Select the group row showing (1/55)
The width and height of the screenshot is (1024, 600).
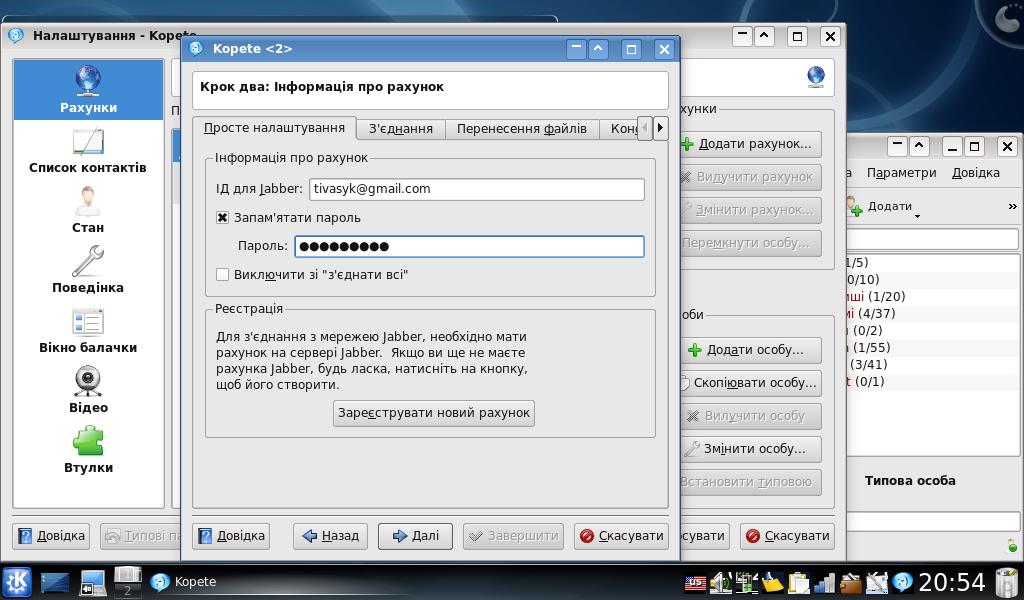pos(933,347)
